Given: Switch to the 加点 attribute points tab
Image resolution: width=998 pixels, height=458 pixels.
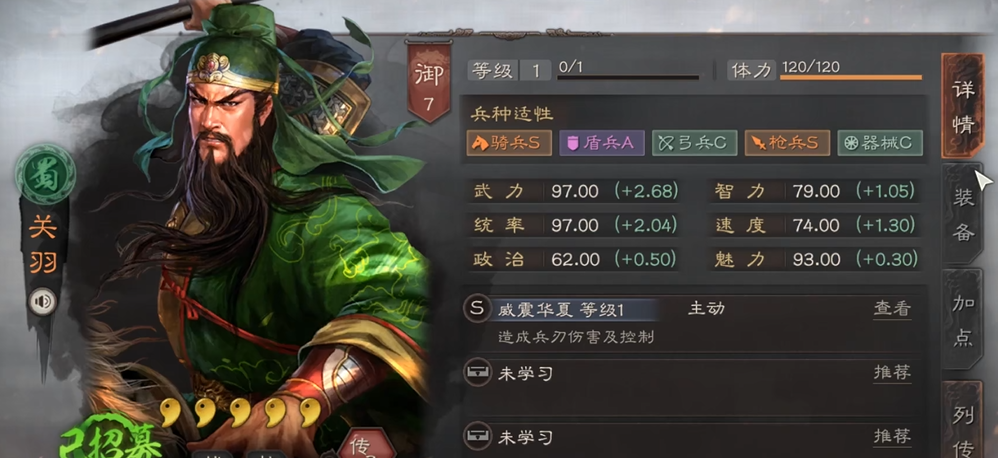Looking at the screenshot, I should coord(963,320).
